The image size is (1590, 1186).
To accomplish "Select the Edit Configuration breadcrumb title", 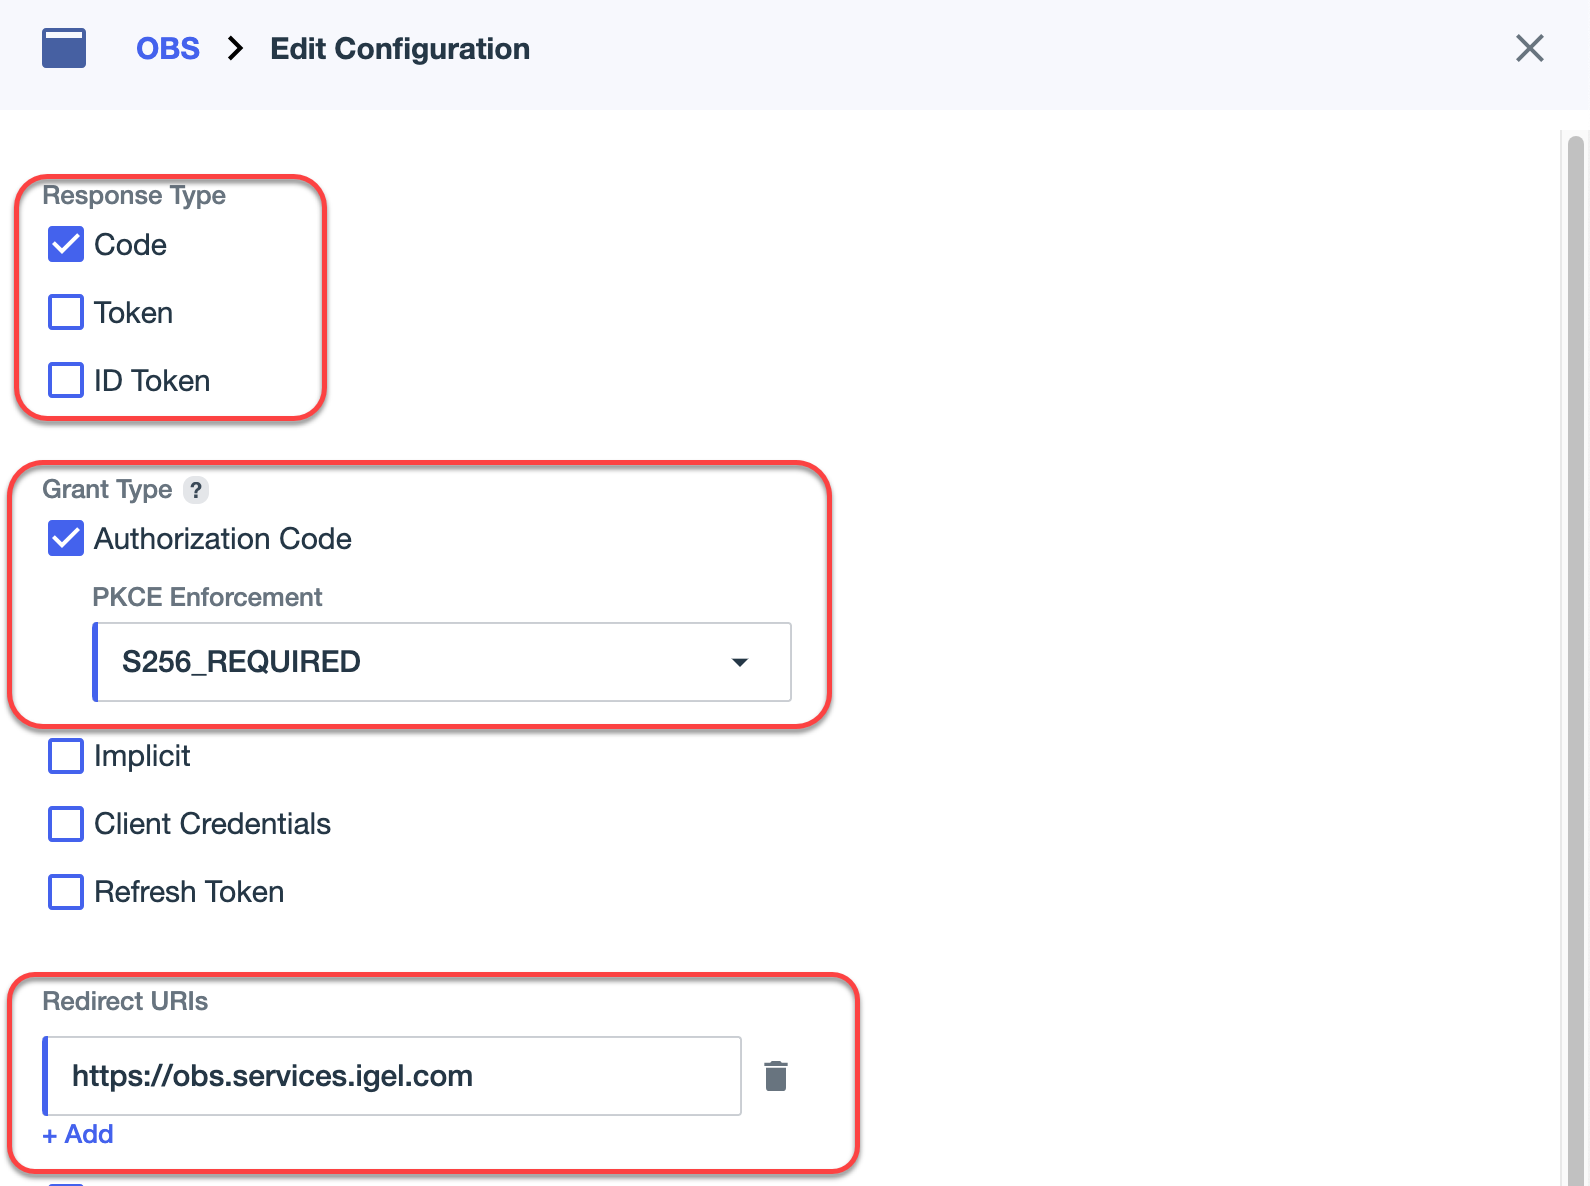I will (400, 48).
